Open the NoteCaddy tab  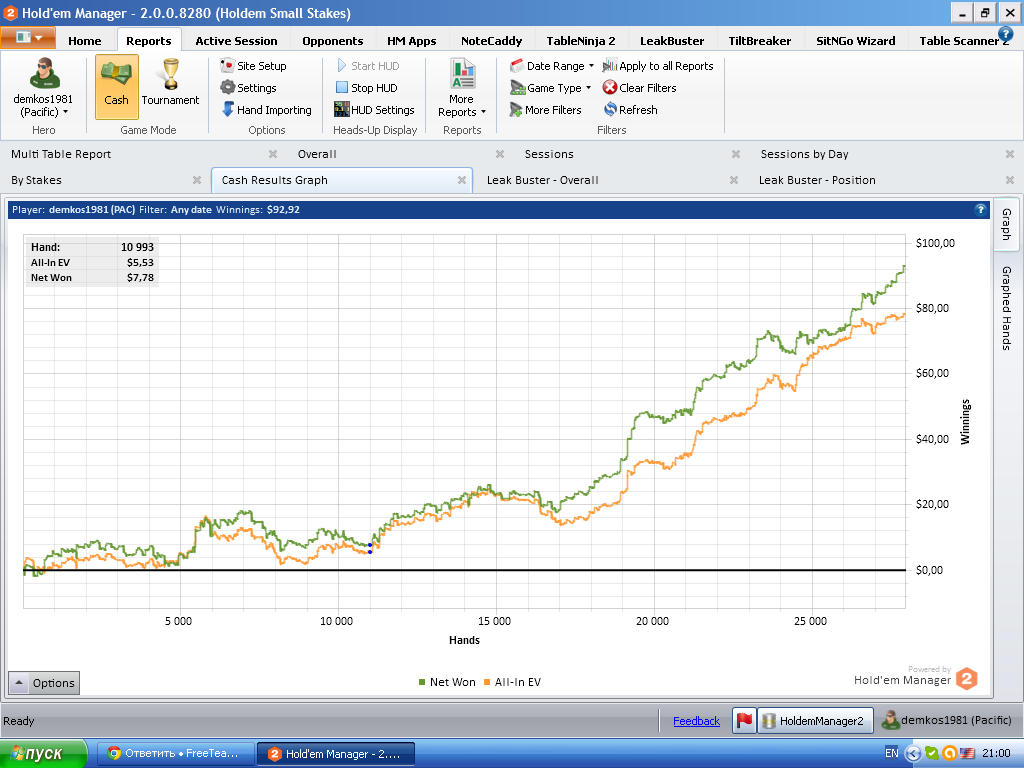tap(491, 40)
